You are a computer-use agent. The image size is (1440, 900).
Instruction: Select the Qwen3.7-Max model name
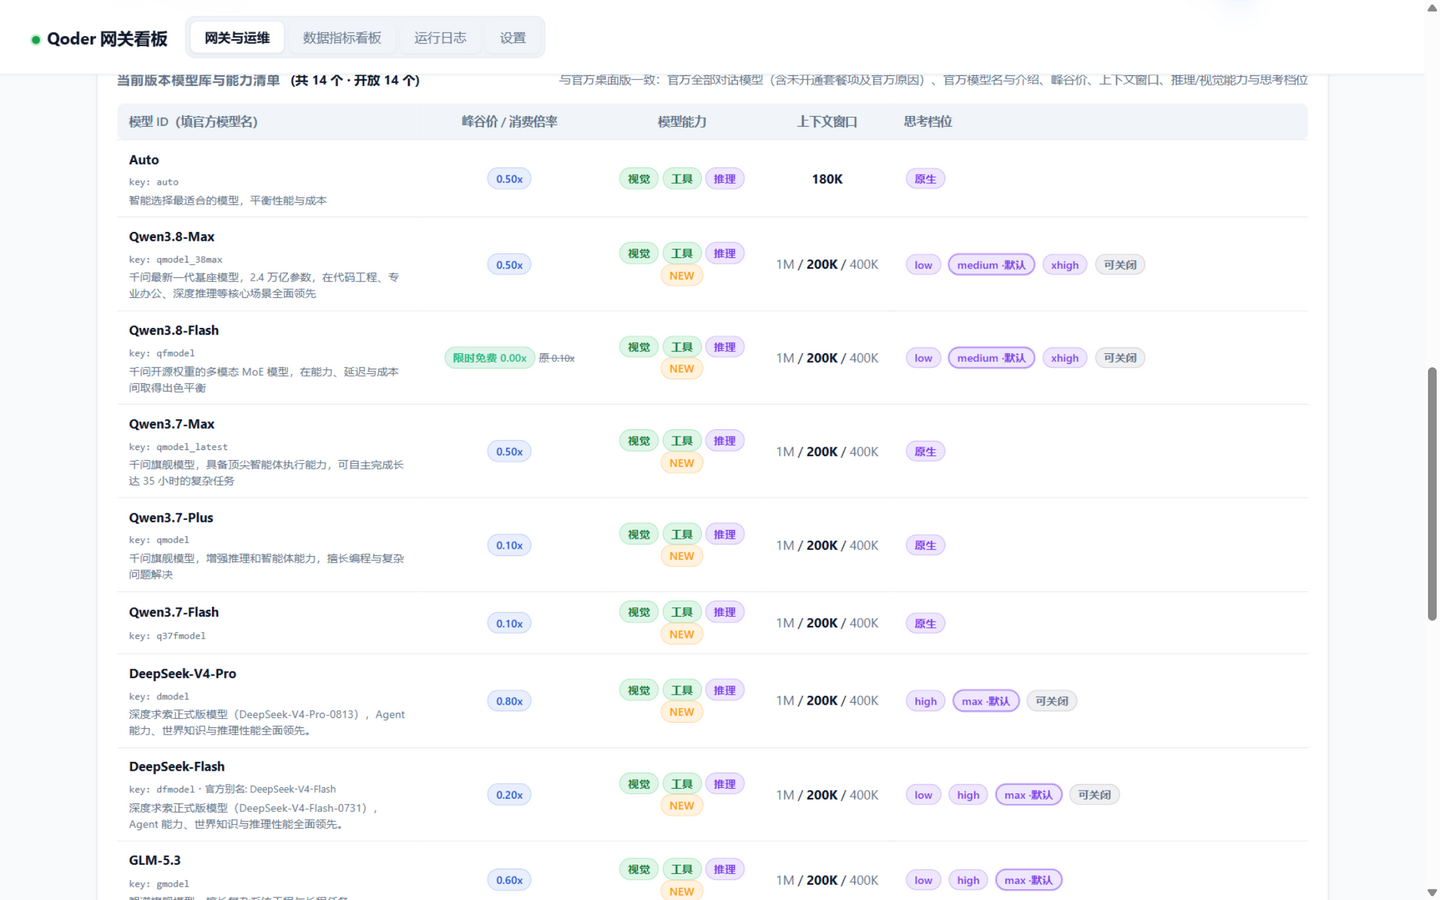[x=172, y=424]
